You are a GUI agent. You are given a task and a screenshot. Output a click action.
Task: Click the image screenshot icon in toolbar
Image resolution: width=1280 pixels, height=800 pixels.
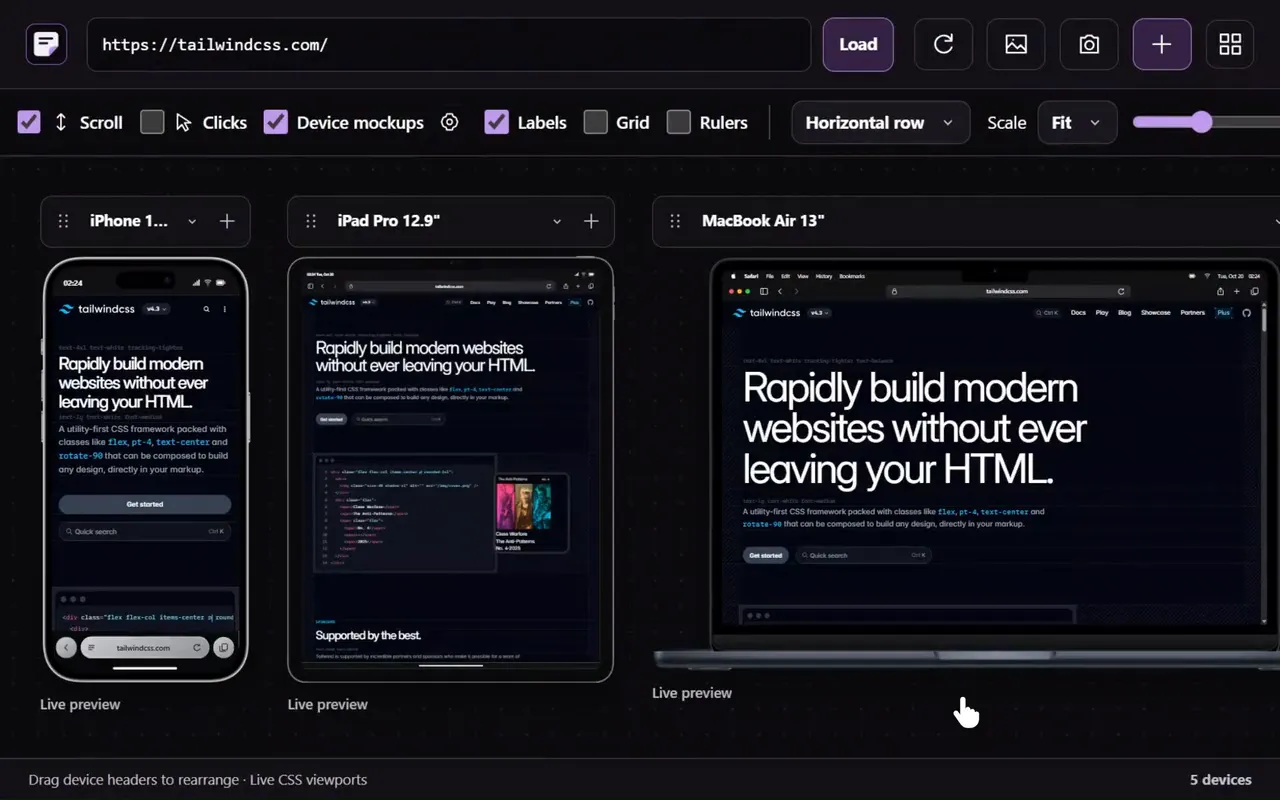(1016, 44)
